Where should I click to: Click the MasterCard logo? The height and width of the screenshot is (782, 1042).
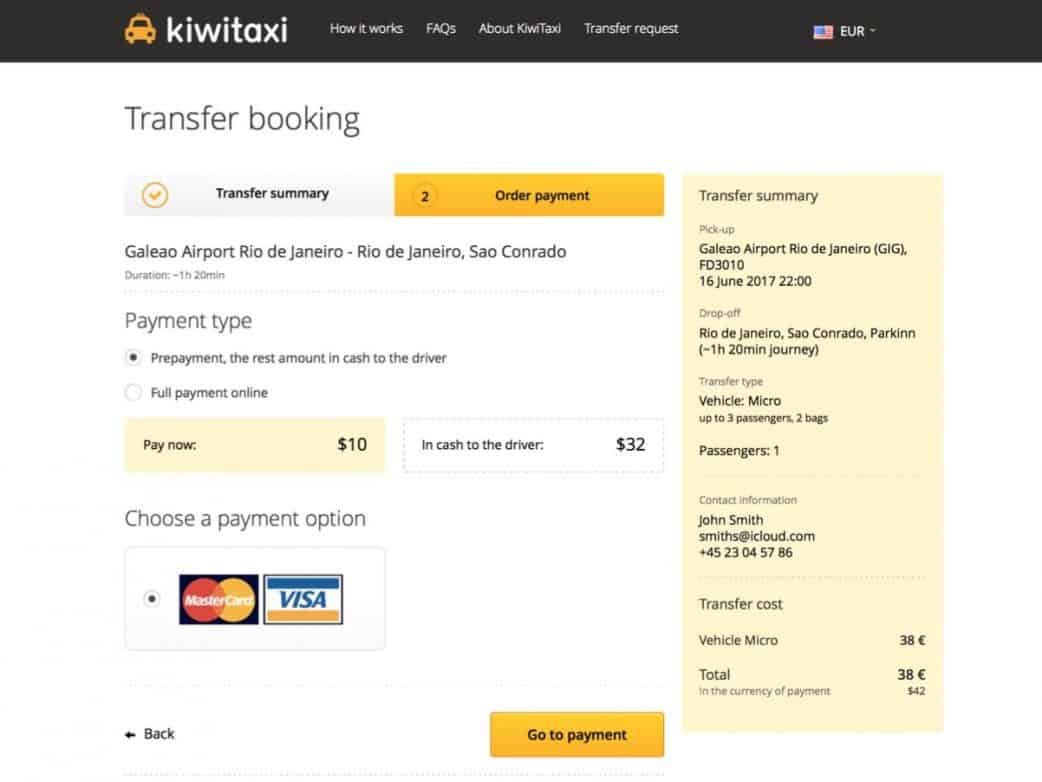[219, 599]
